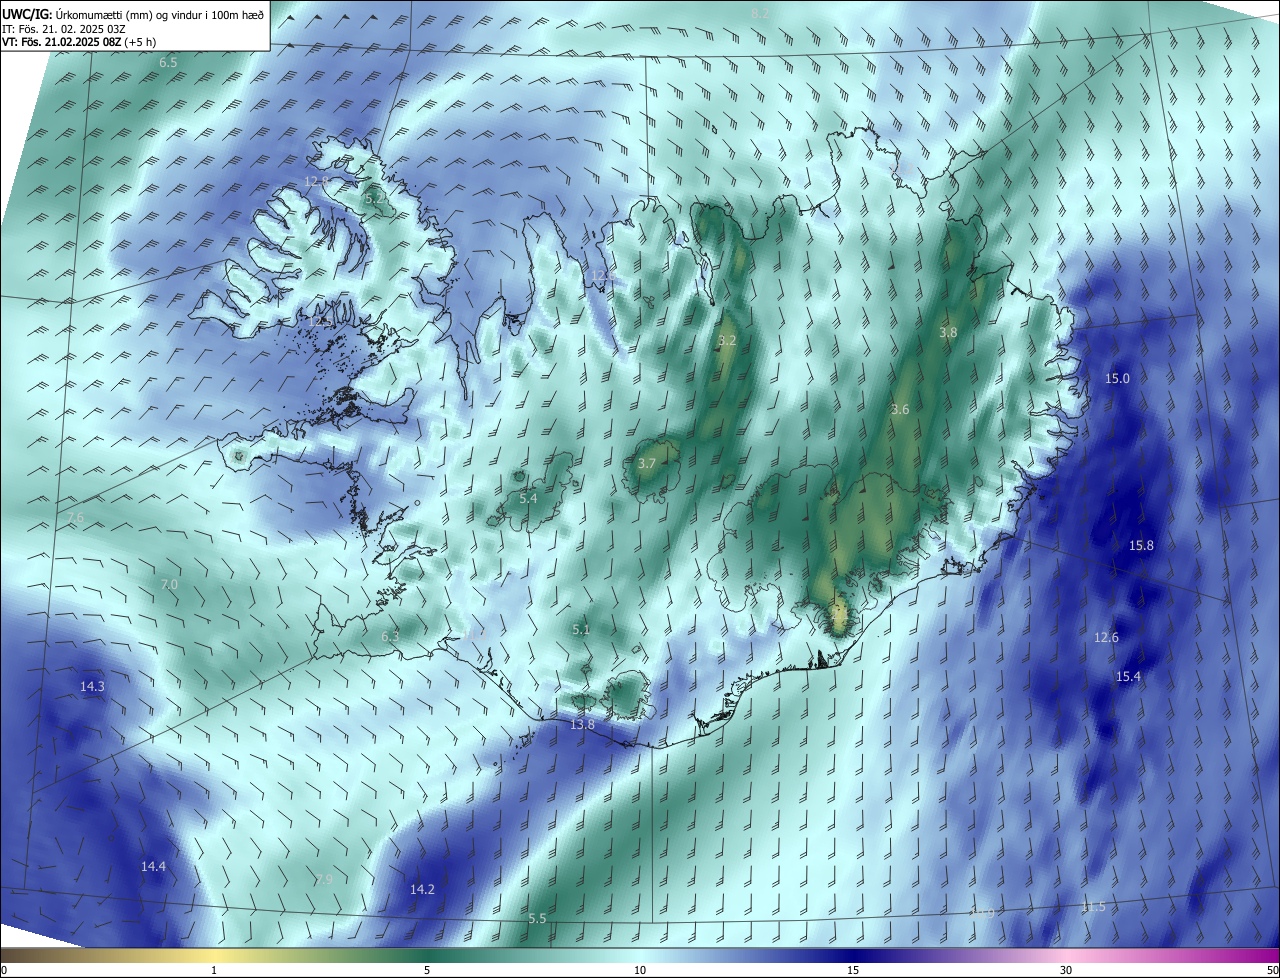Click the 8.2 value label at the top edge
The height and width of the screenshot is (978, 1280).
(x=760, y=13)
